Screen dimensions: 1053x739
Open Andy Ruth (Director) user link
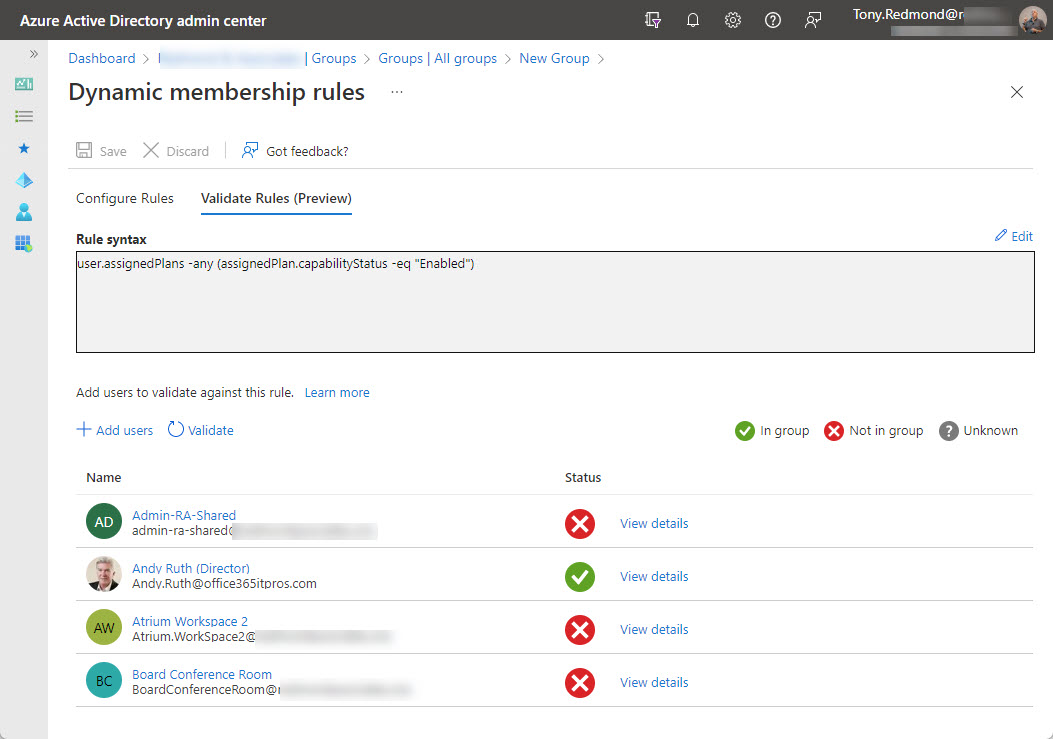(x=191, y=568)
